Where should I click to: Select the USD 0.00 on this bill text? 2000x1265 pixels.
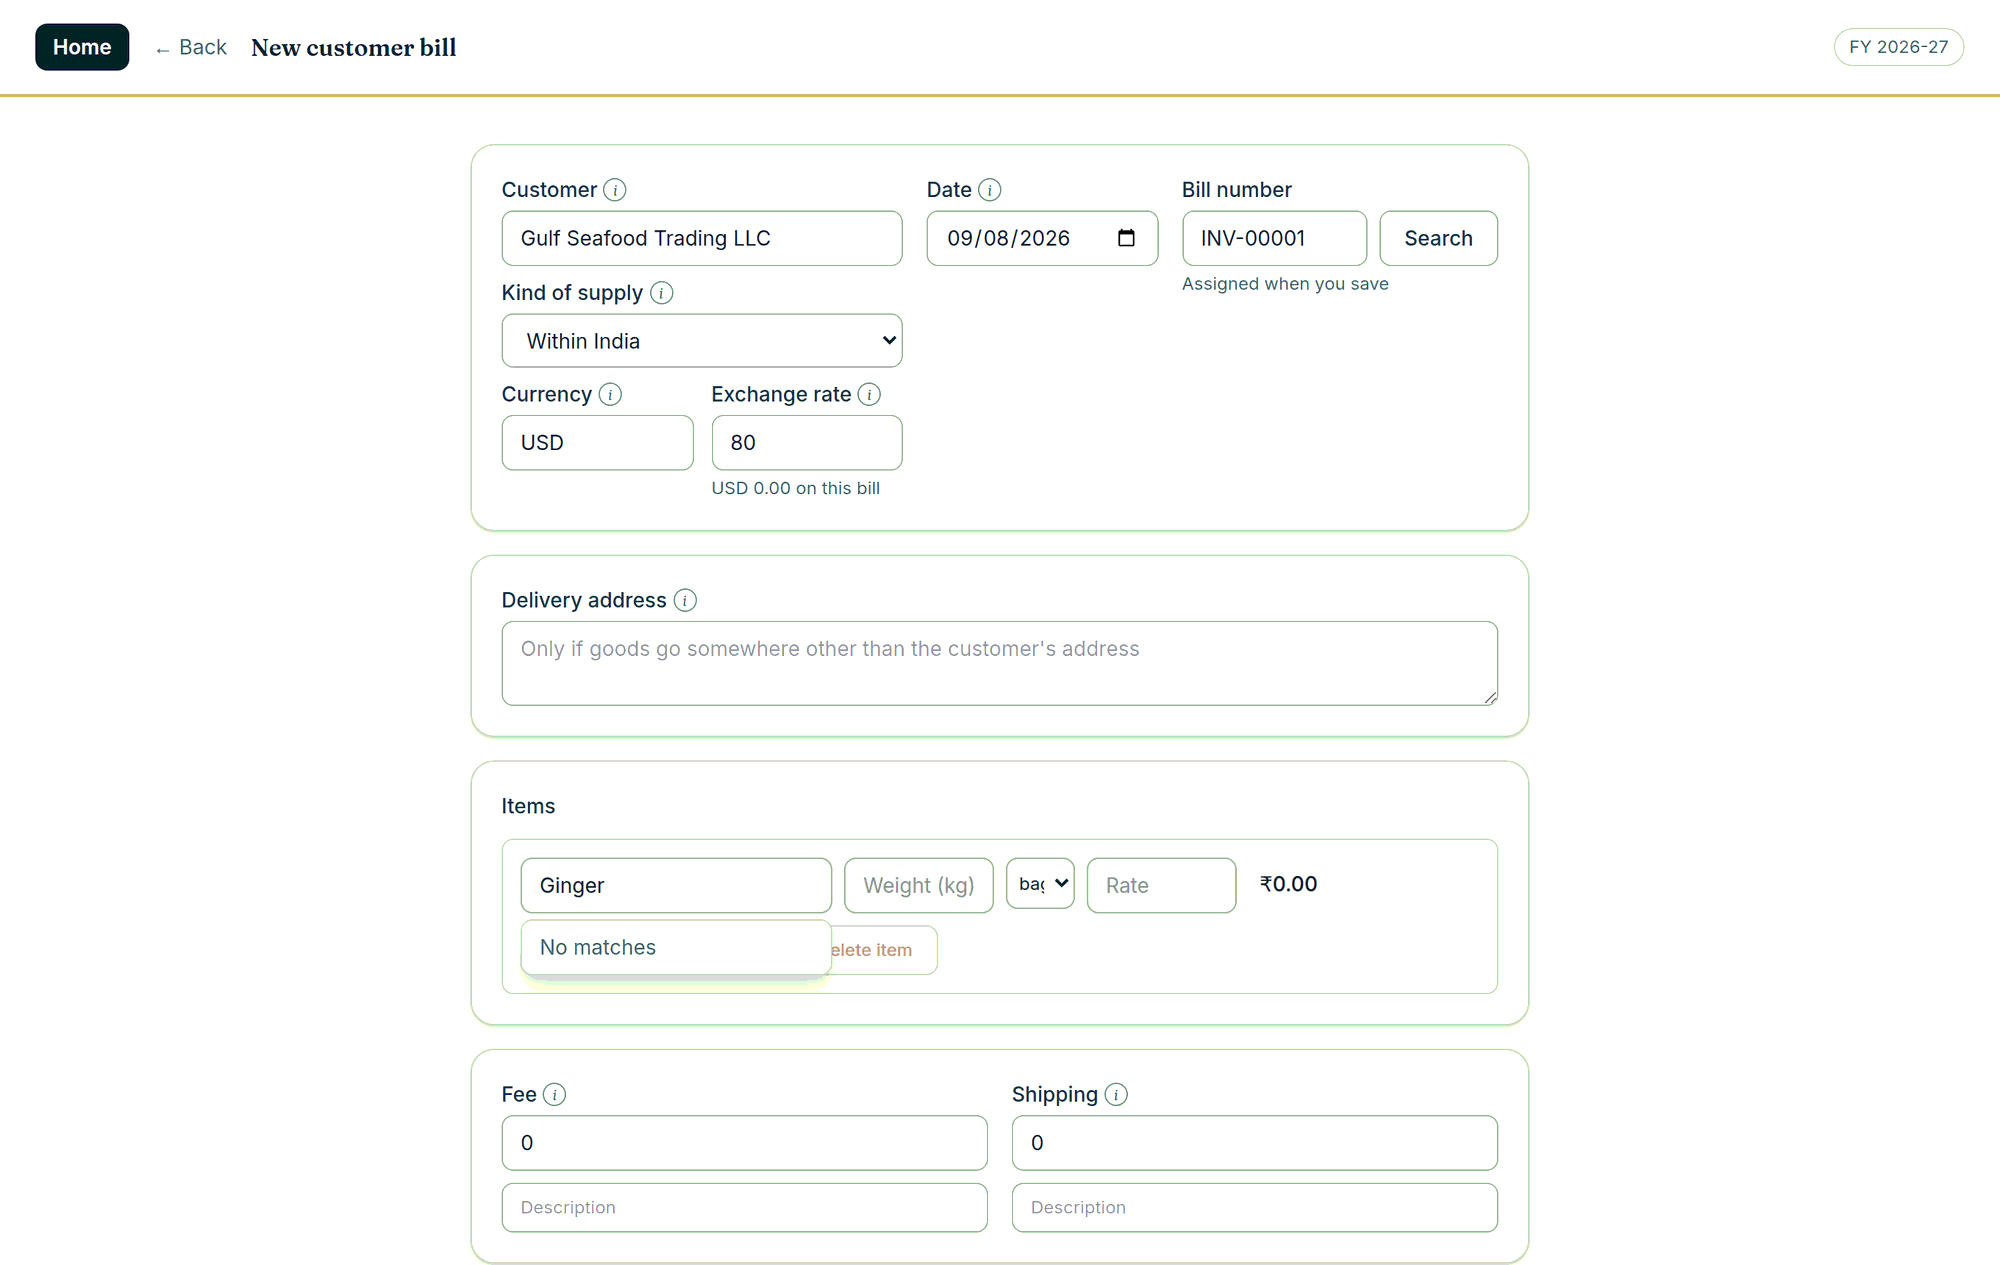pos(795,488)
